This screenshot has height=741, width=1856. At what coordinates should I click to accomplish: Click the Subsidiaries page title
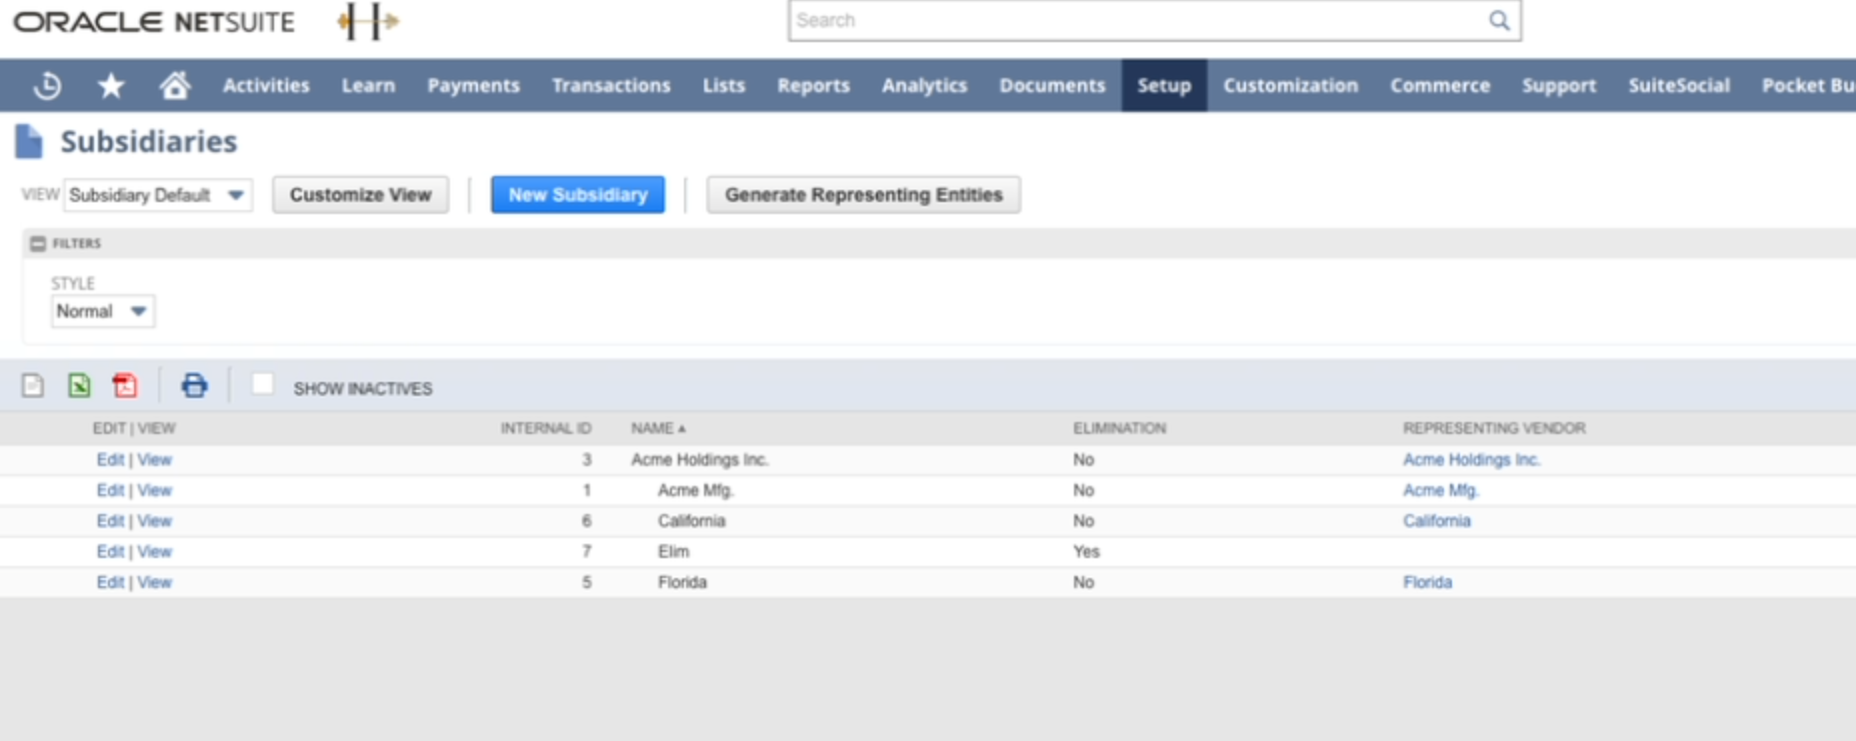pos(149,142)
